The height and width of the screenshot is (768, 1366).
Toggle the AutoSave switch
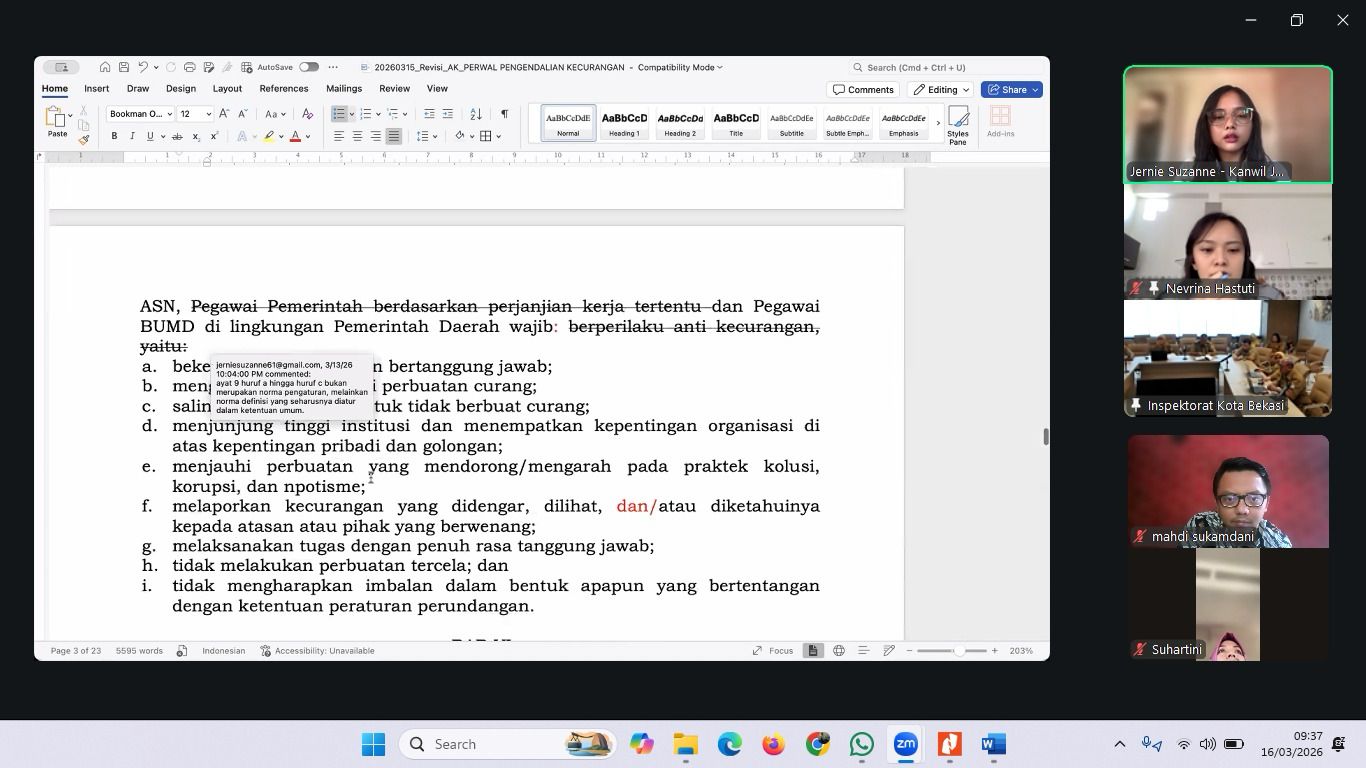tap(309, 67)
